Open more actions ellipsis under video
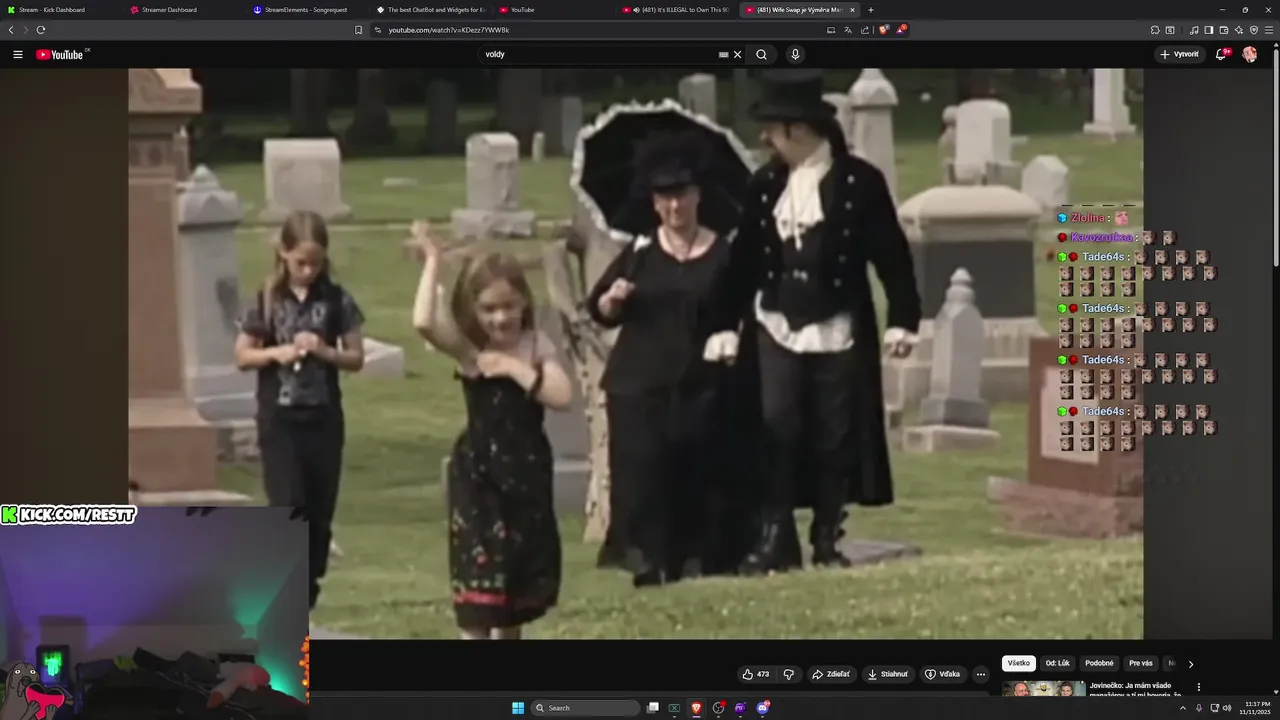 point(980,674)
